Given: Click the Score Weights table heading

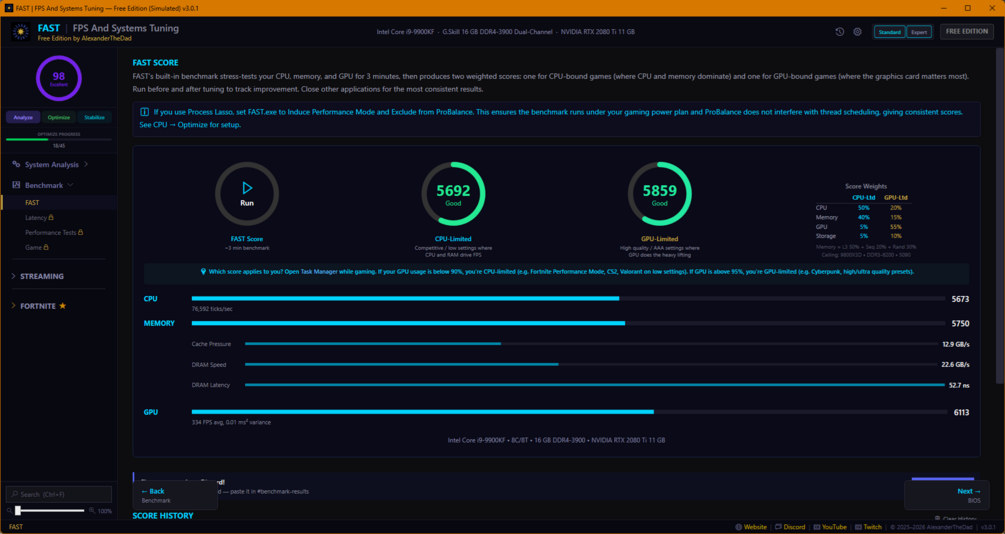Looking at the screenshot, I should [x=866, y=187].
